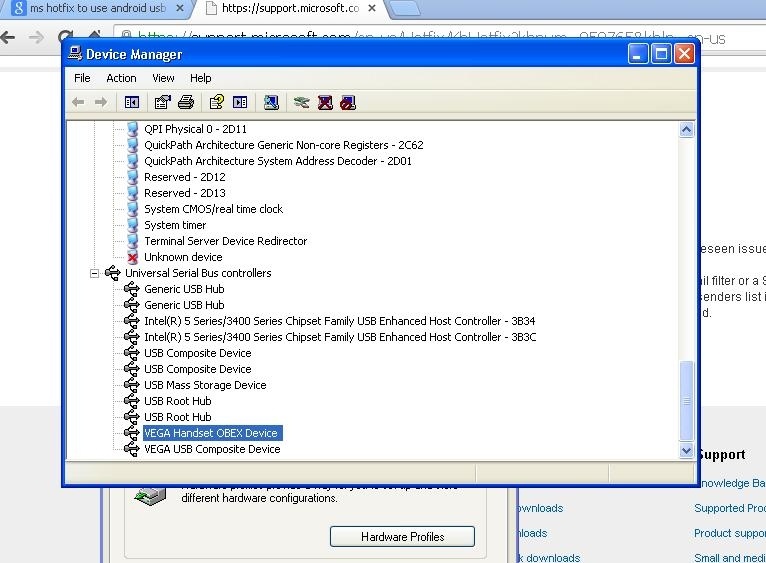Close the support.microsoft.com browser tab
766x563 pixels.
[372, 8]
